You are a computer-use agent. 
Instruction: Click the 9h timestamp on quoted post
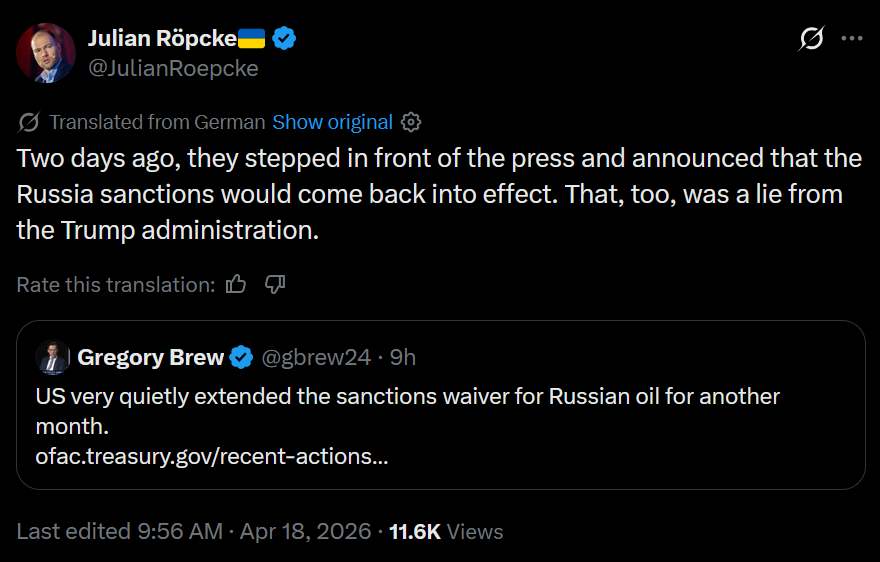click(x=403, y=357)
